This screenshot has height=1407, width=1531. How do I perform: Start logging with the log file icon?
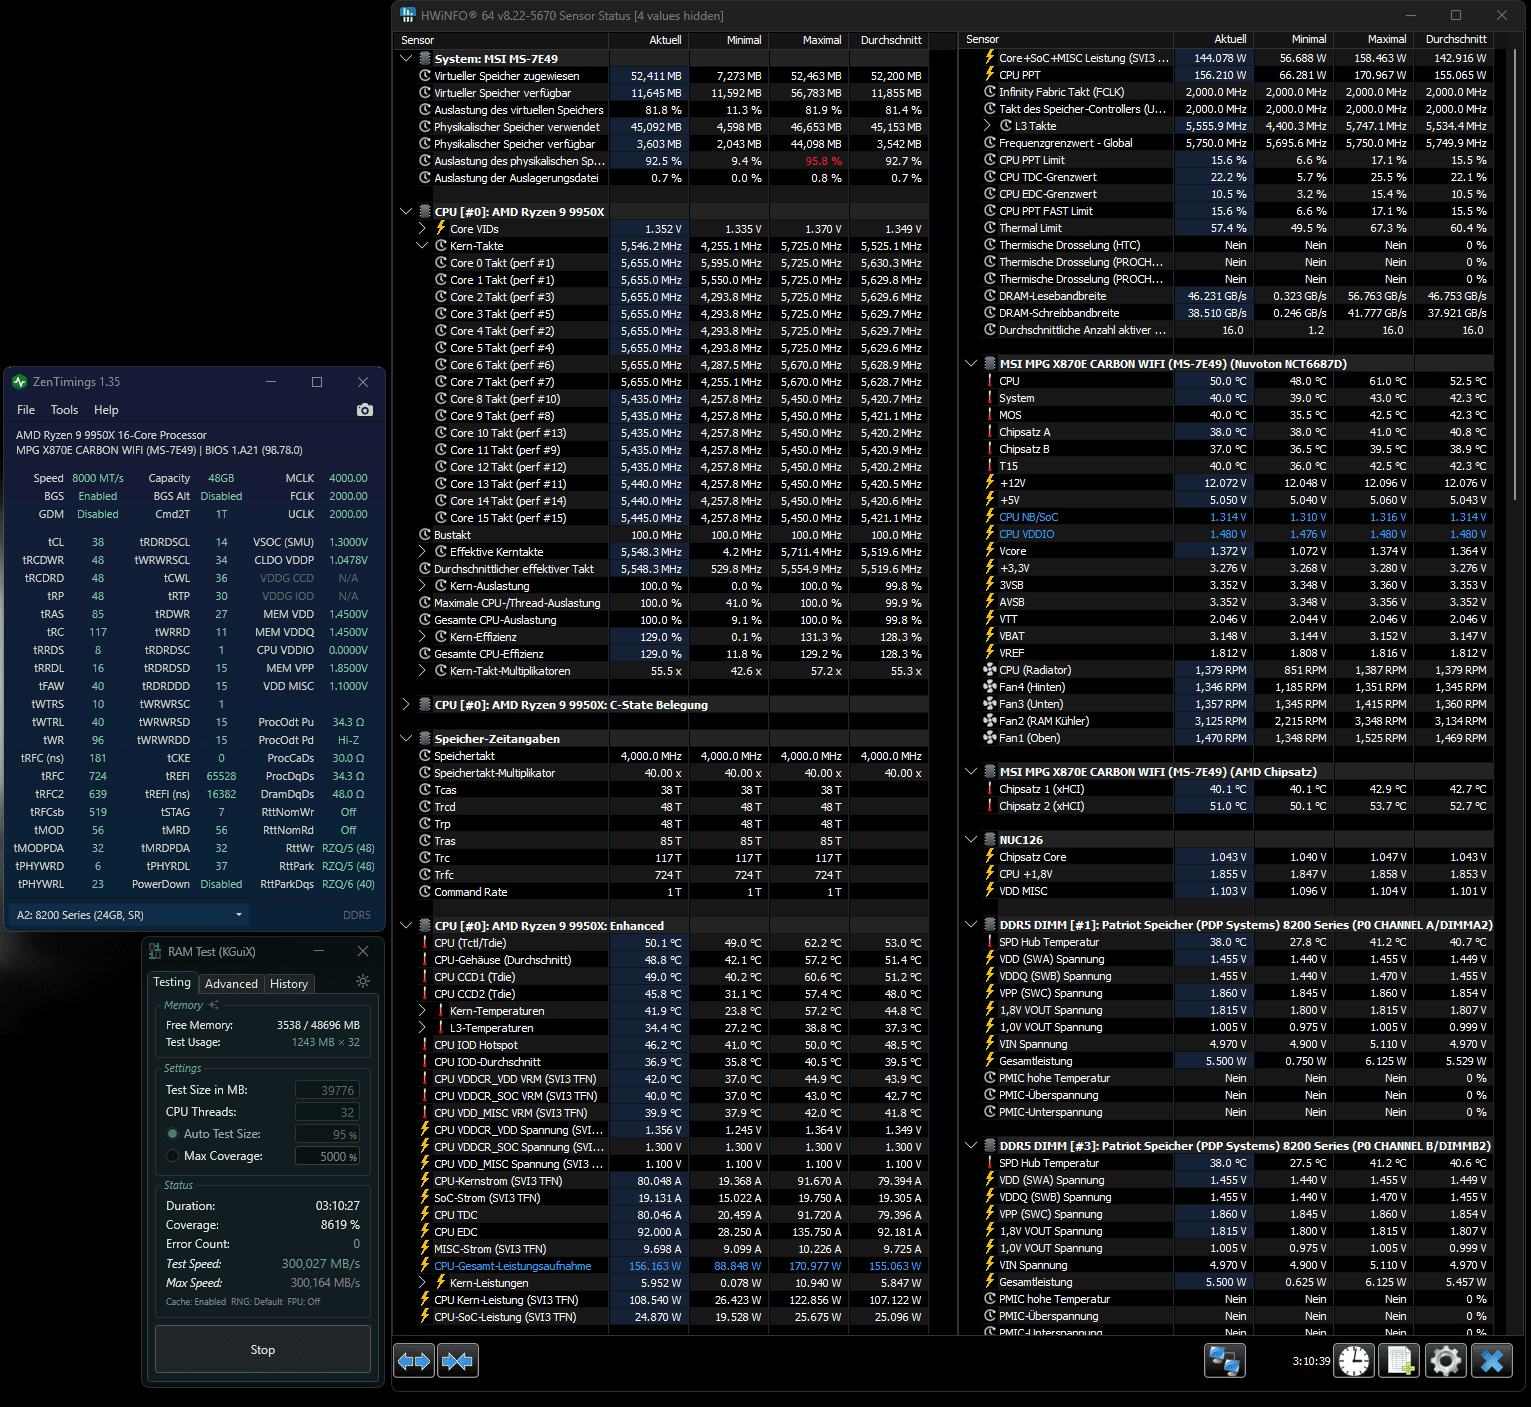(1399, 1361)
